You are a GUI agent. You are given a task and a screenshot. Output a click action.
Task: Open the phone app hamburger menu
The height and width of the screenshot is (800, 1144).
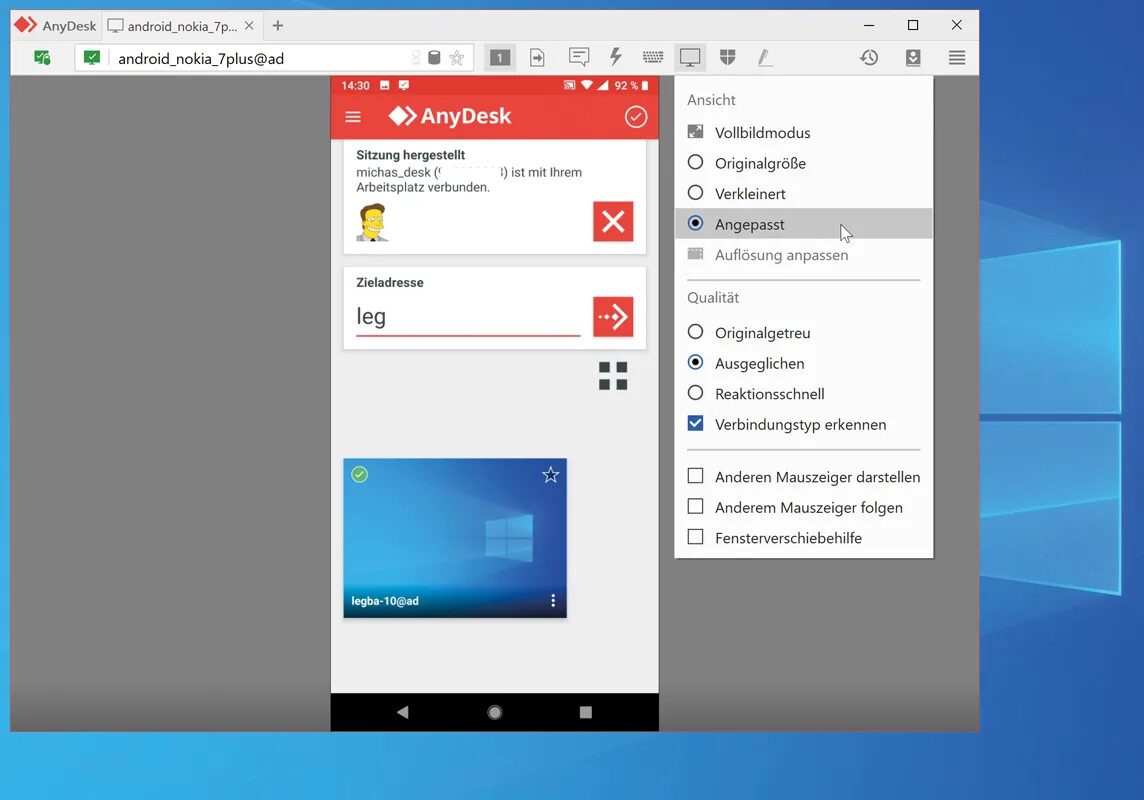pos(353,117)
